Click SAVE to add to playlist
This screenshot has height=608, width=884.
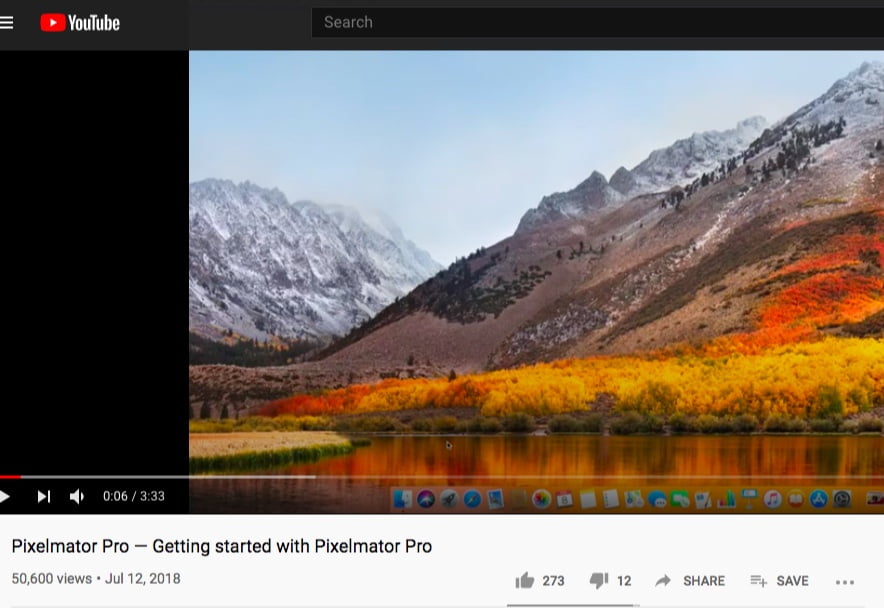[779, 581]
